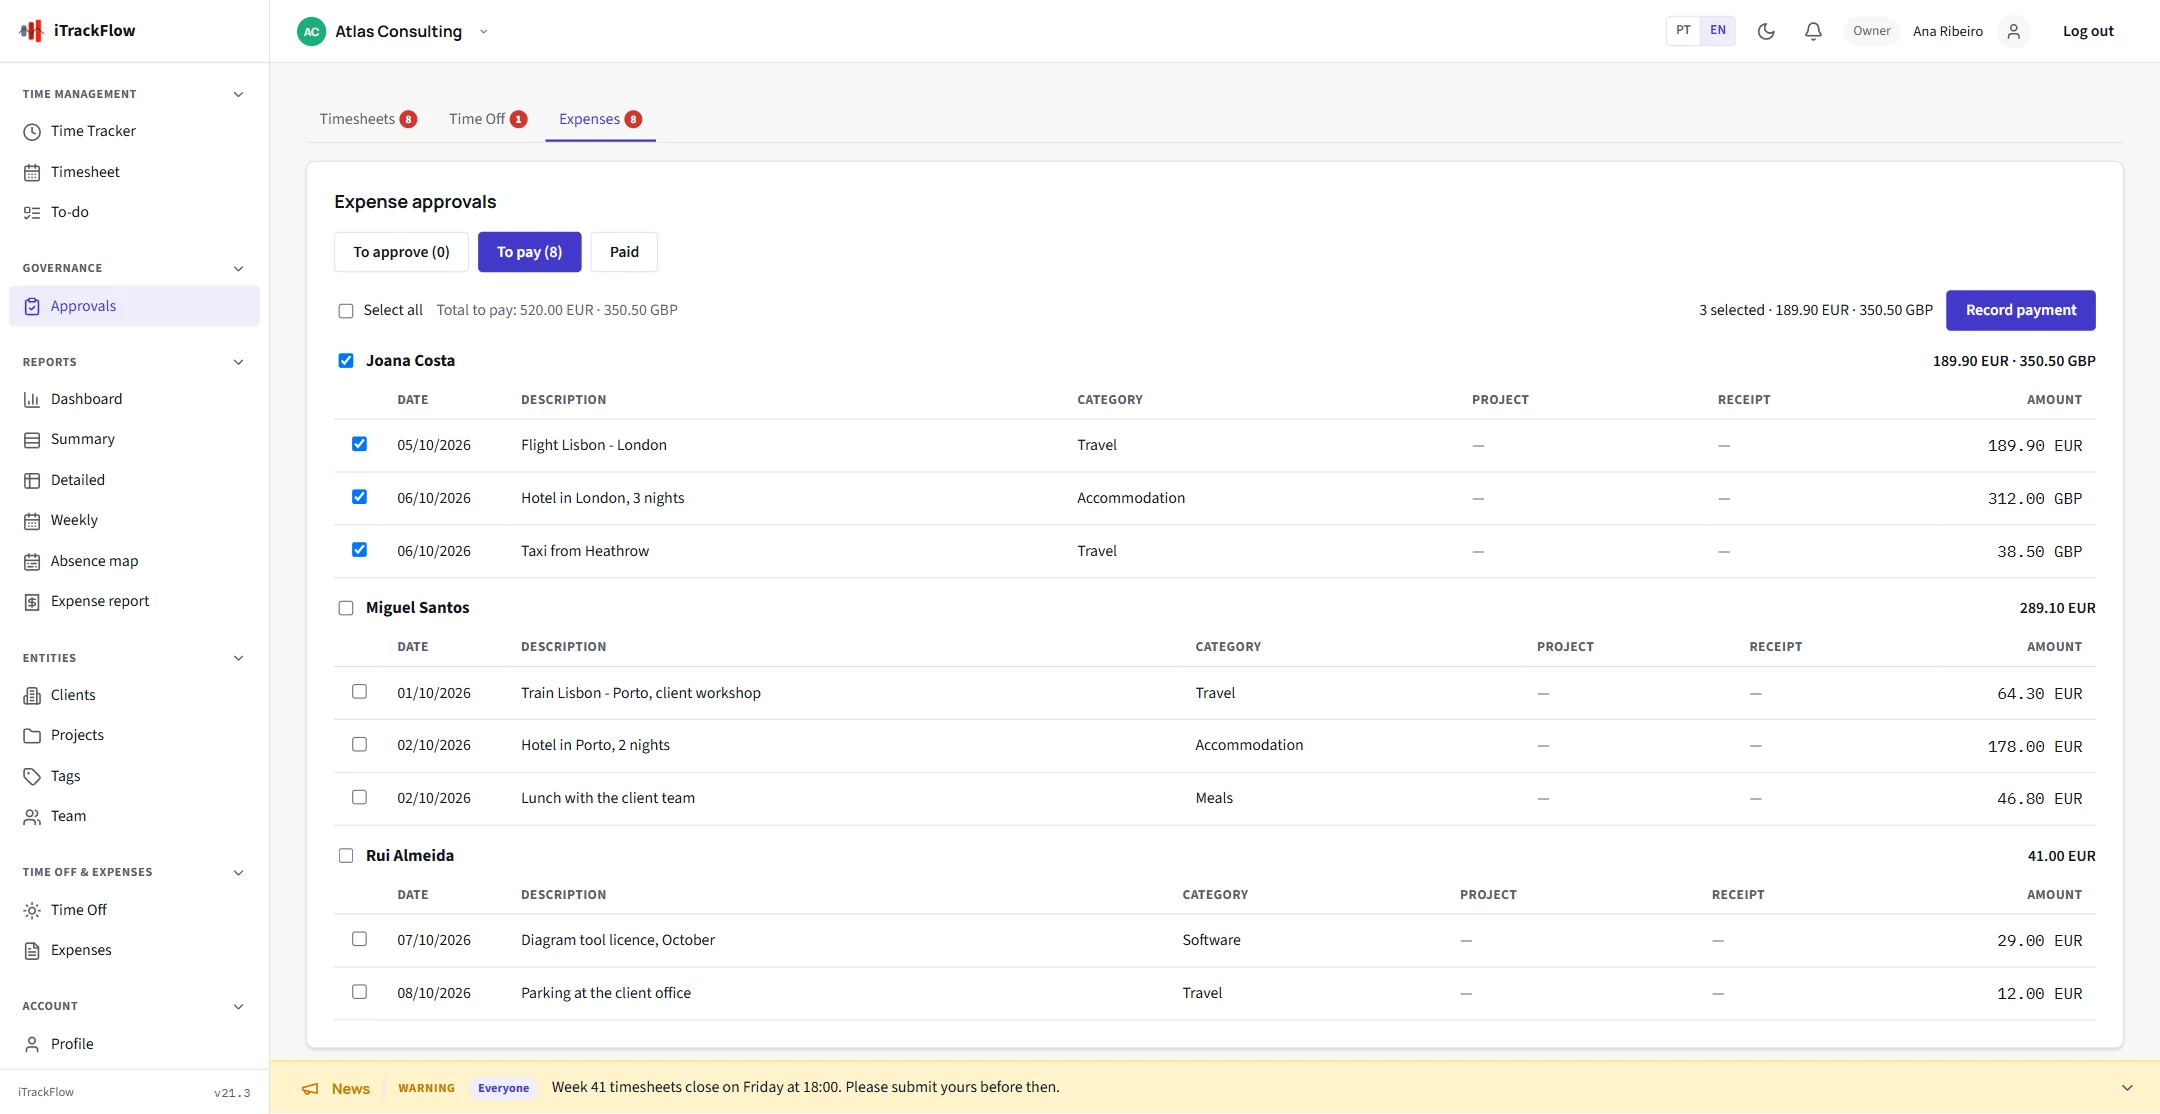Show To approve (0) expenses
Viewport: 2160px width, 1114px height.
(401, 252)
